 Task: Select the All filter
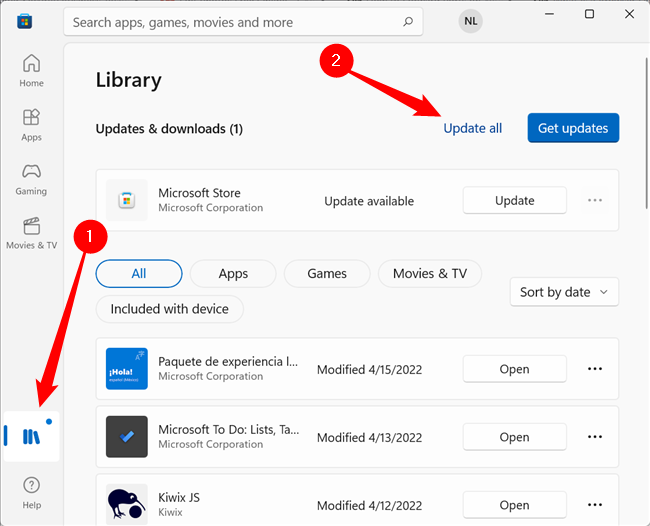tap(139, 274)
